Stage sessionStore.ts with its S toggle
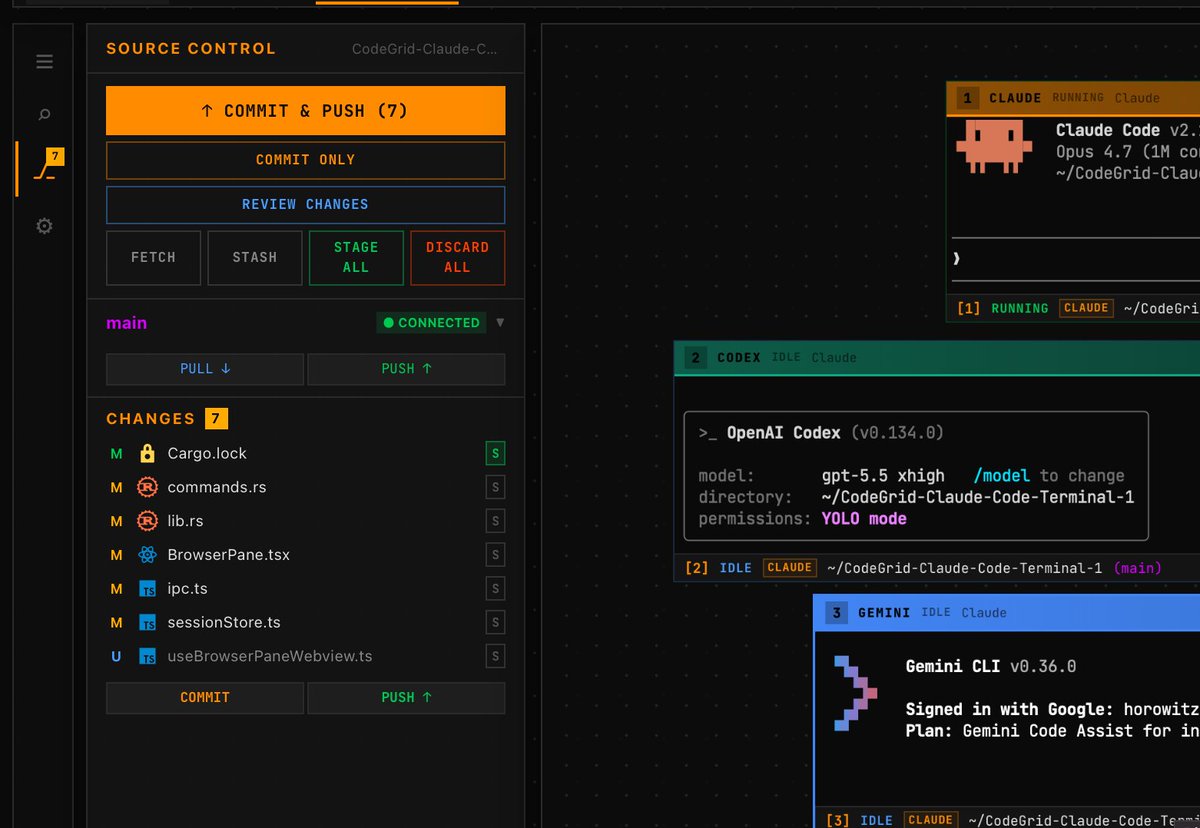This screenshot has width=1200, height=828. tap(495, 623)
